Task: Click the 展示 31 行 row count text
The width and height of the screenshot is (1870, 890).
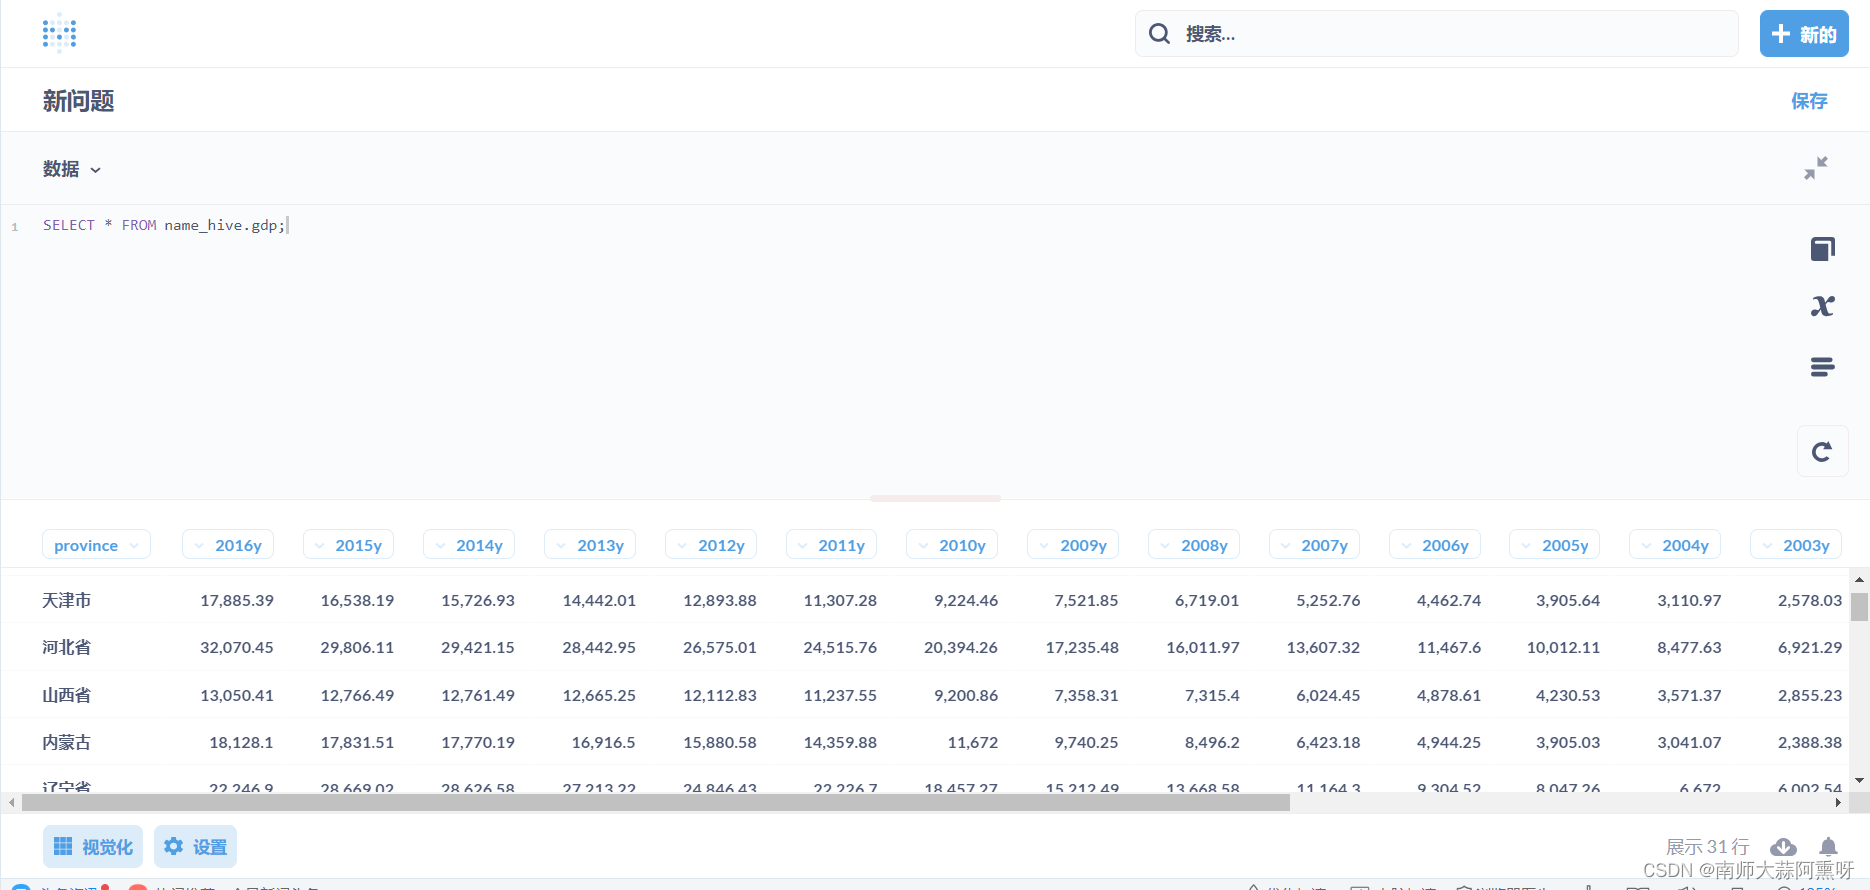Action: click(x=1707, y=847)
